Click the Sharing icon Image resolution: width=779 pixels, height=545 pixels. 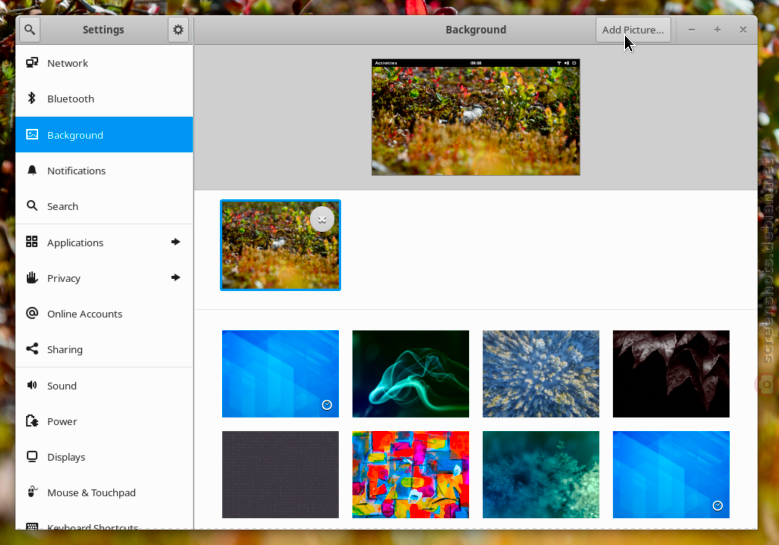tap(32, 349)
